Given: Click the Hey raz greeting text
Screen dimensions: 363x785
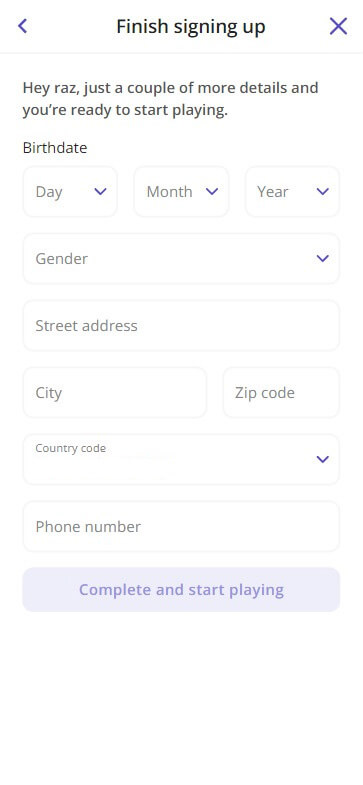Looking at the screenshot, I should tap(171, 99).
